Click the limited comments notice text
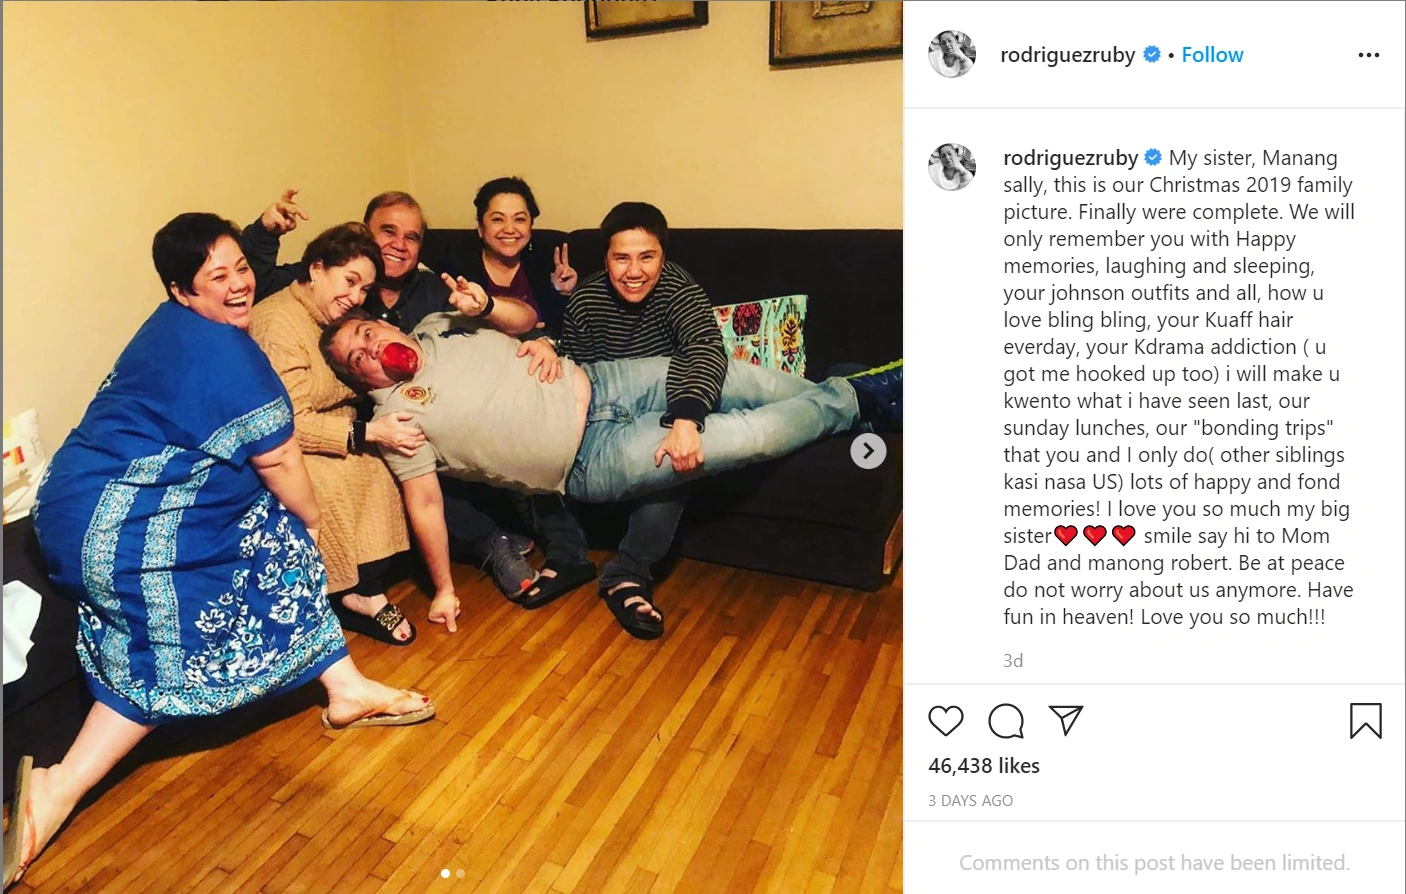The image size is (1406, 894). 1154,863
